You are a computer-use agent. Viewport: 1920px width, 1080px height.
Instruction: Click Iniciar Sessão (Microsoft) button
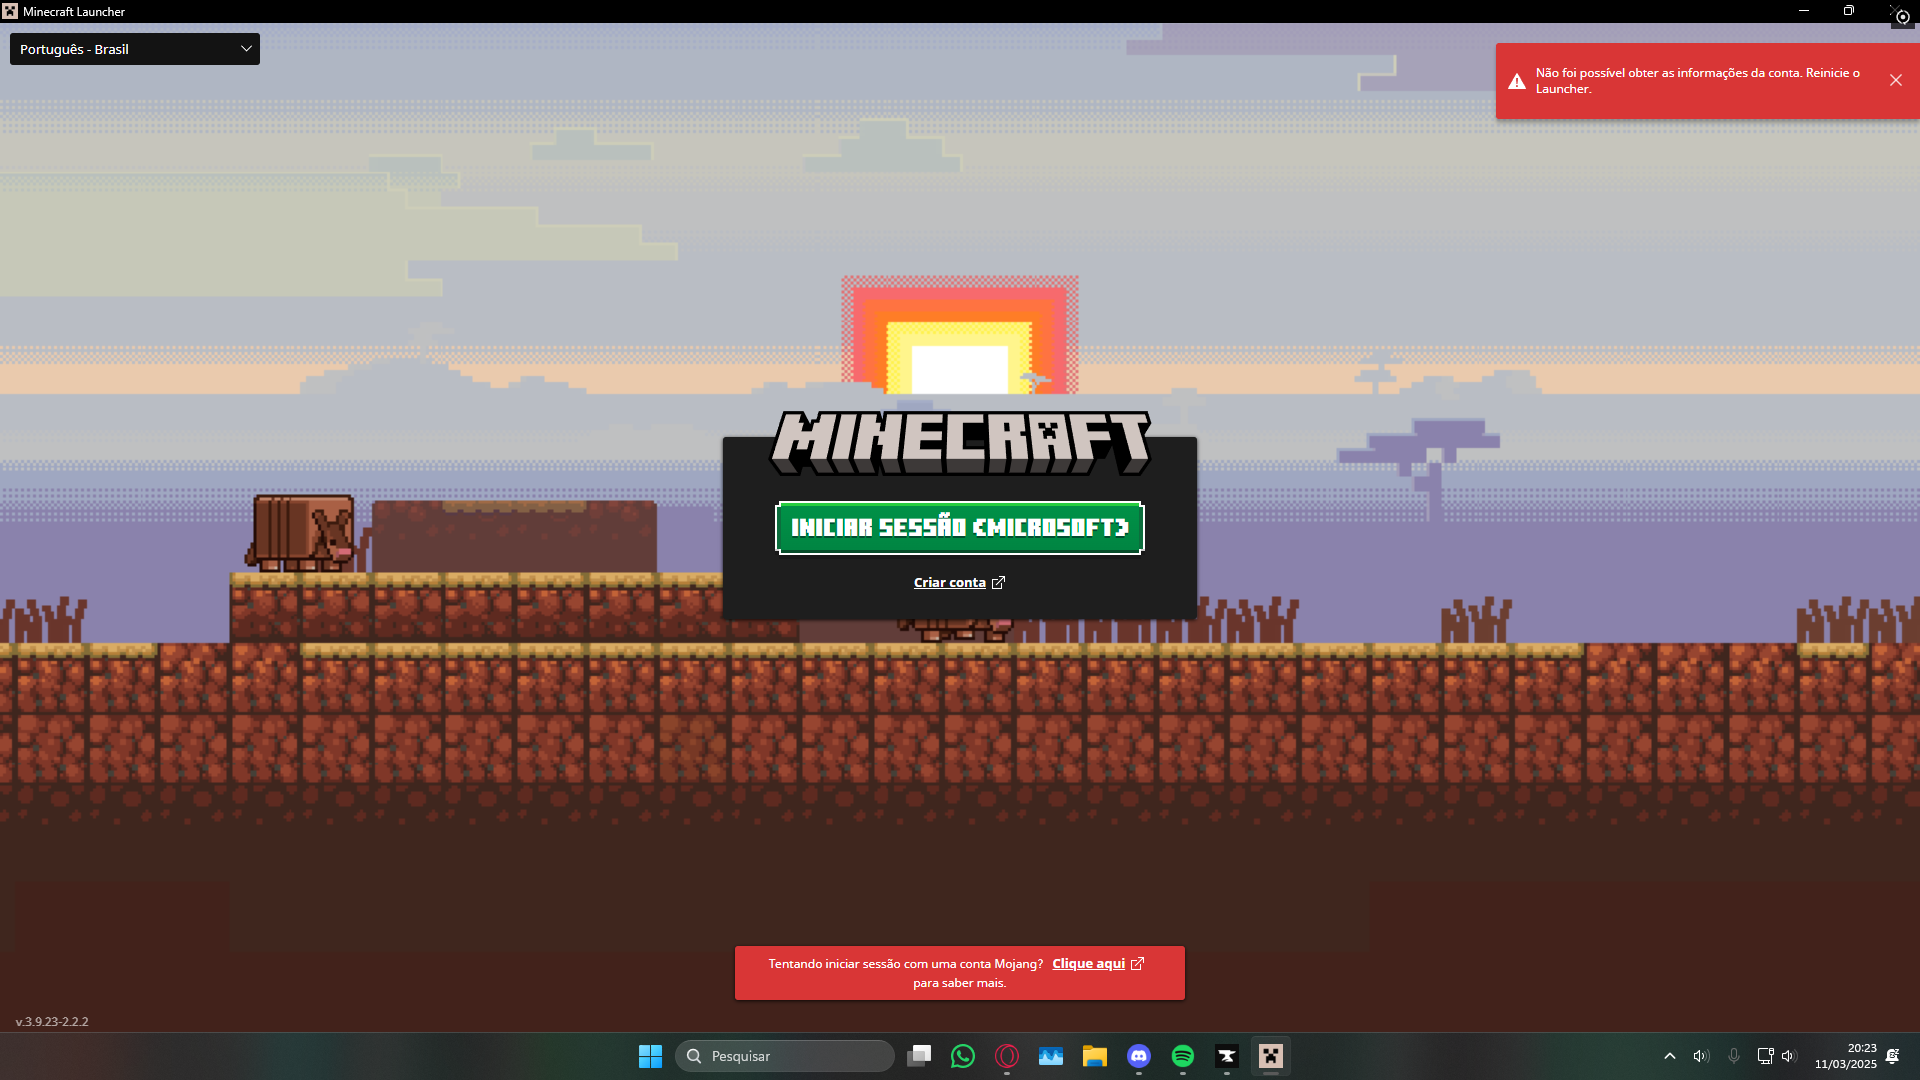959,527
